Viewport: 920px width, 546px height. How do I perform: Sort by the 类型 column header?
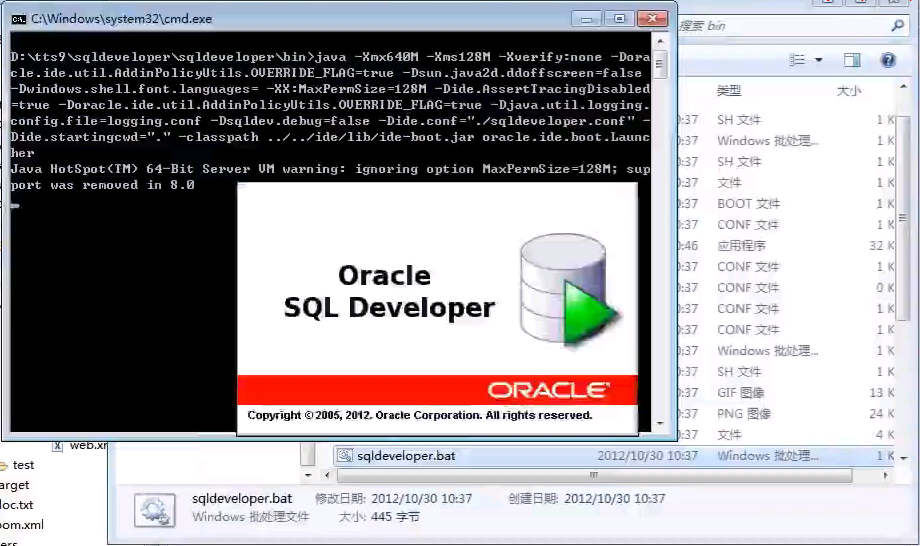pos(729,90)
